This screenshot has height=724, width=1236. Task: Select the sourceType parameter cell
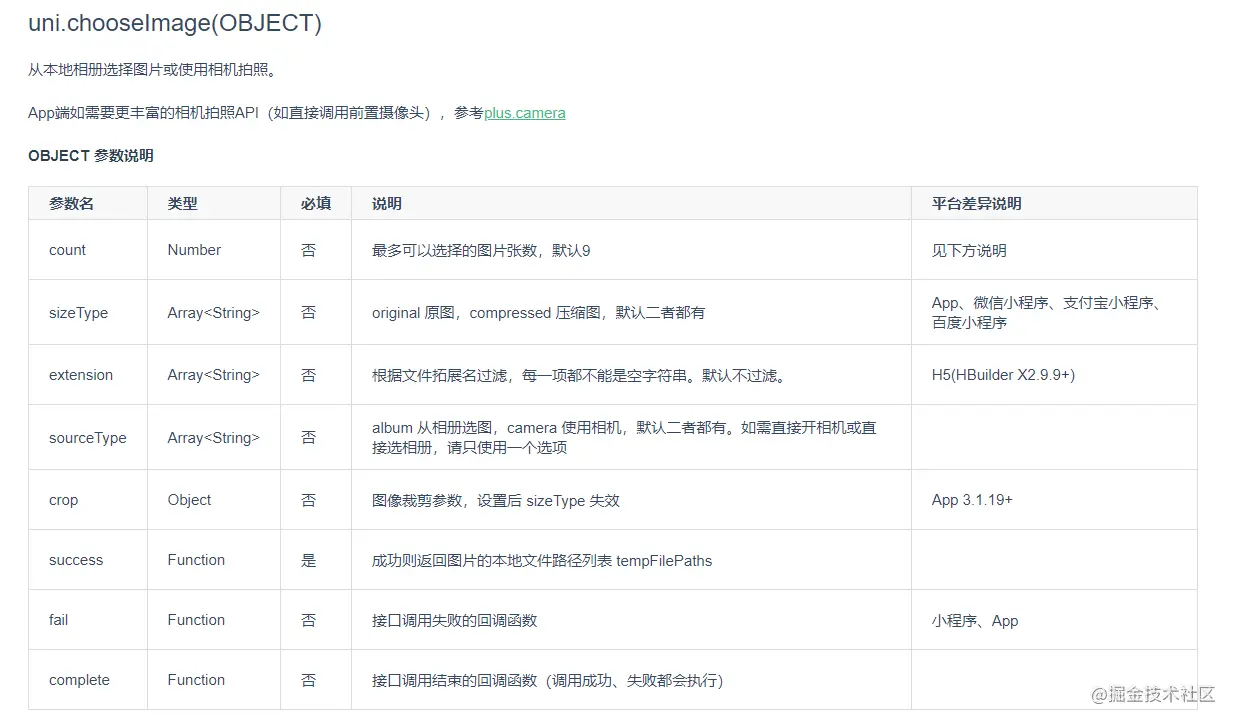(87, 437)
